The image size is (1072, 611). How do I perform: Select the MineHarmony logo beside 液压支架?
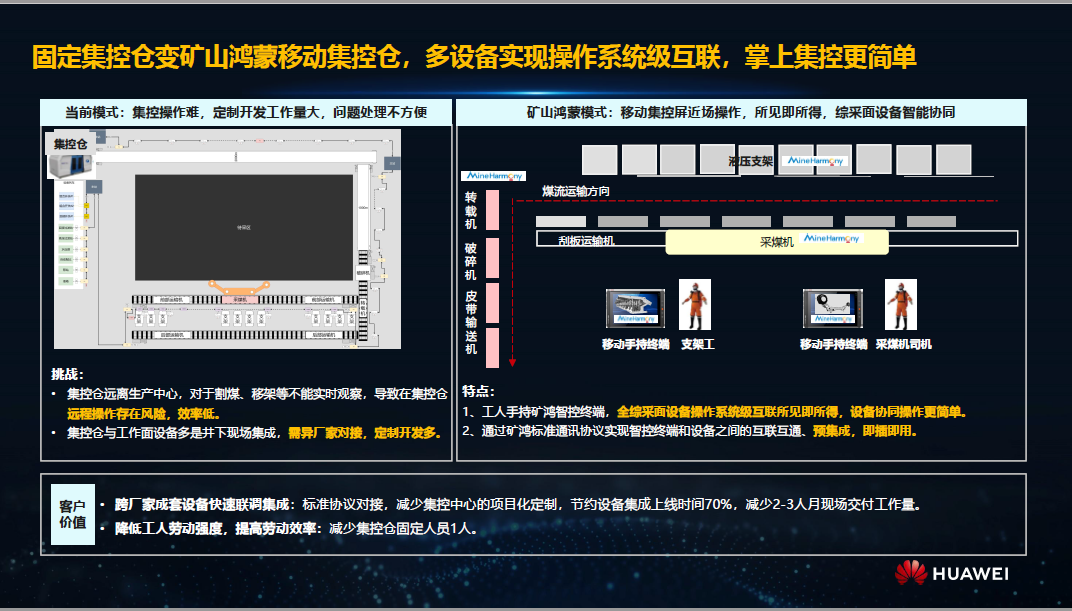816,161
